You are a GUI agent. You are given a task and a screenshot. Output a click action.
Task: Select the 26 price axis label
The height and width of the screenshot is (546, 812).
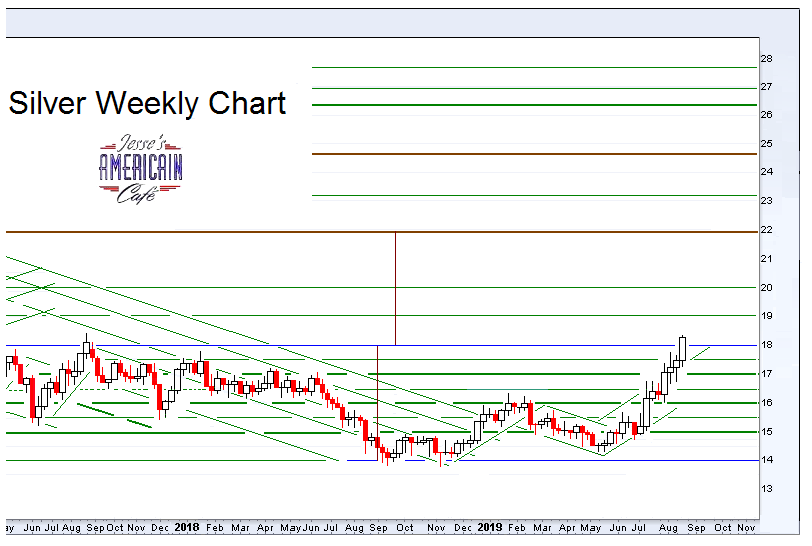click(x=766, y=115)
